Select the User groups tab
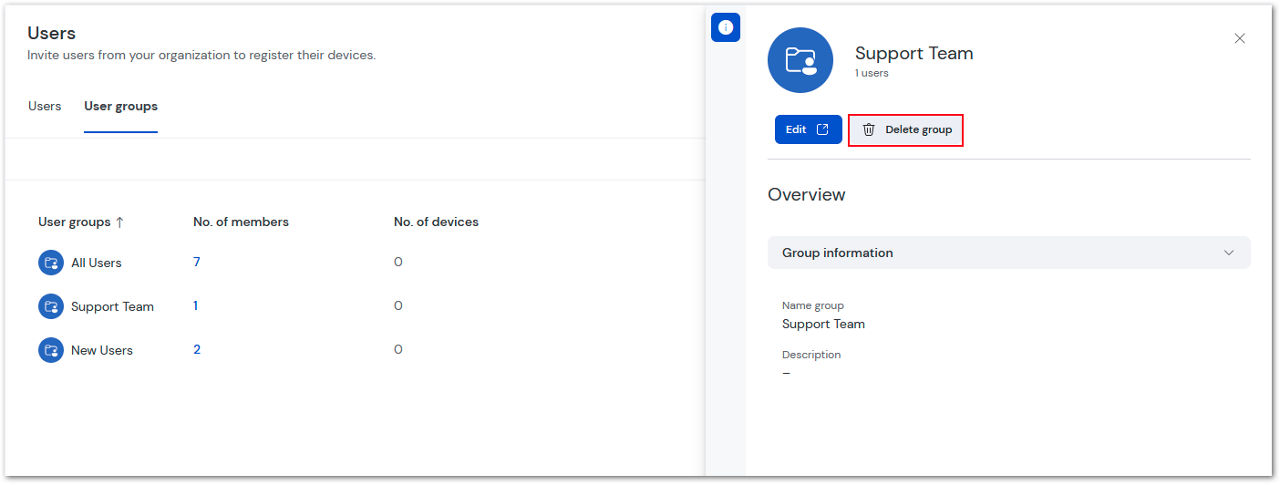This screenshot has height=485, width=1280. [x=121, y=106]
